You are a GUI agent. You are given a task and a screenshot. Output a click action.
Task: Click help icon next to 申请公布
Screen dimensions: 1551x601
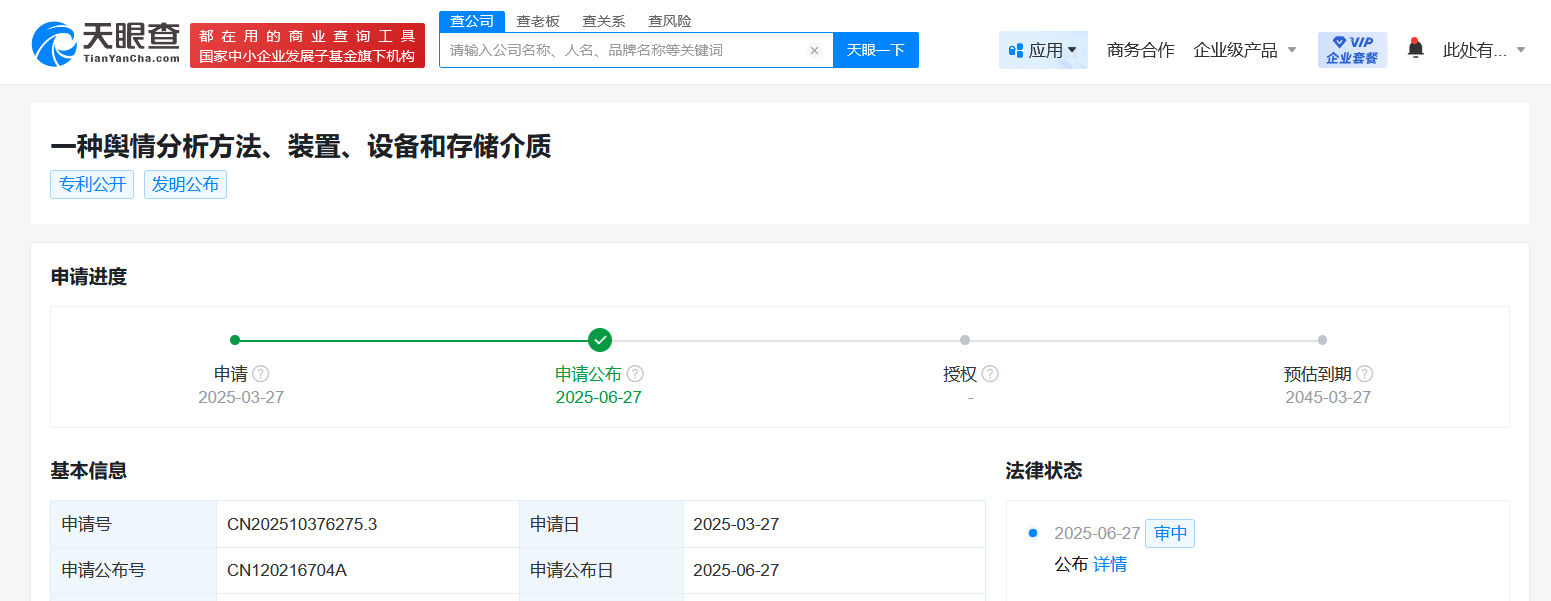pyautogui.click(x=635, y=374)
